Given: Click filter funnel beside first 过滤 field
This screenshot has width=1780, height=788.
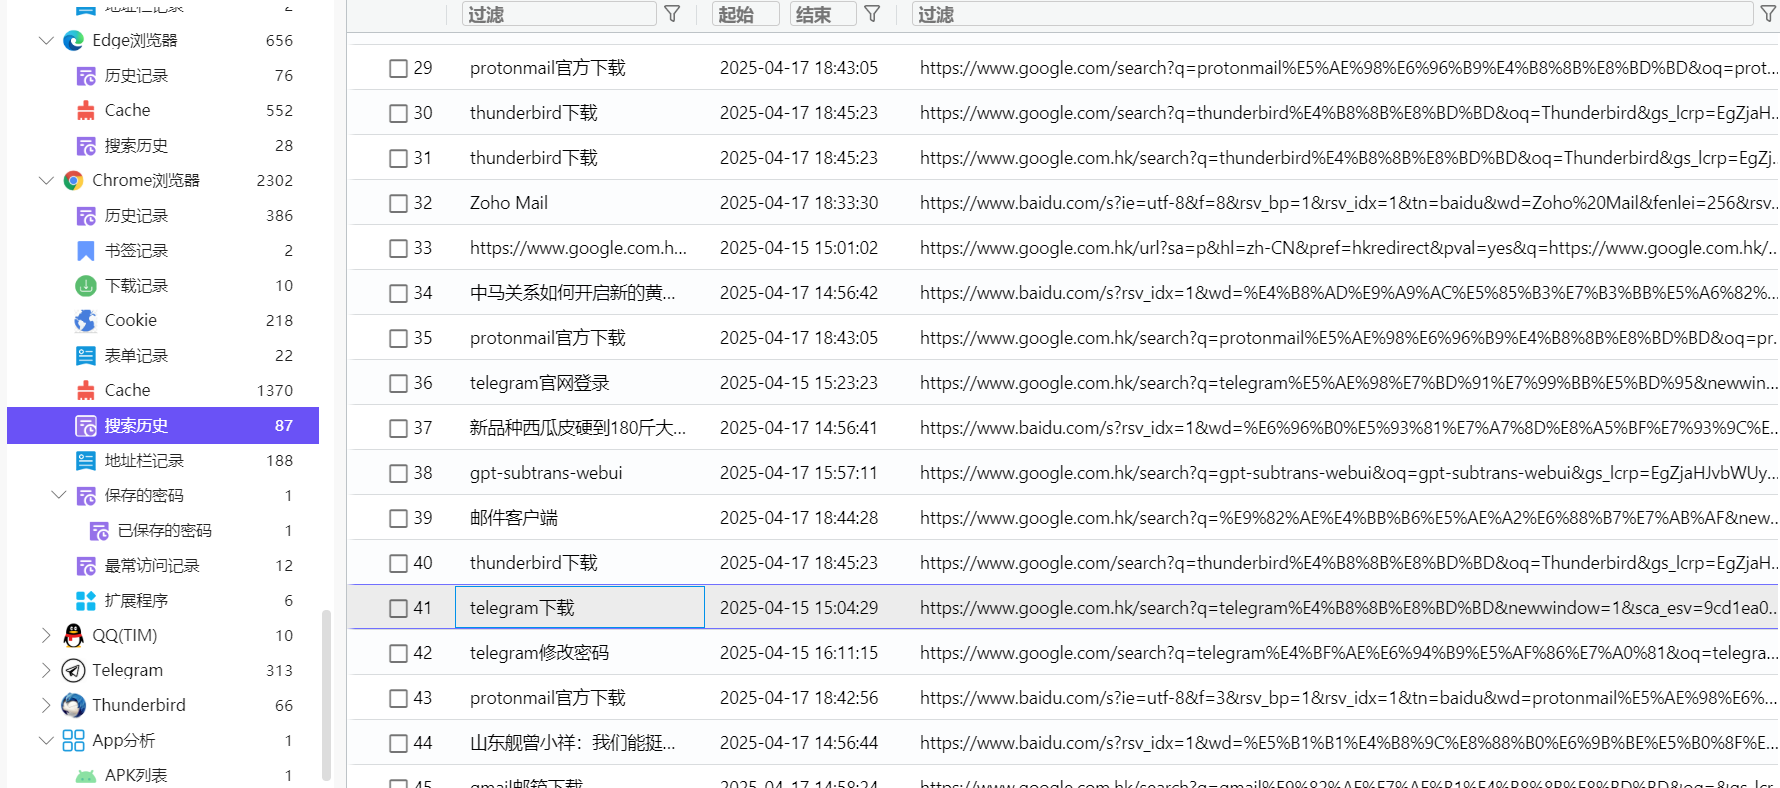Looking at the screenshot, I should coord(672,14).
